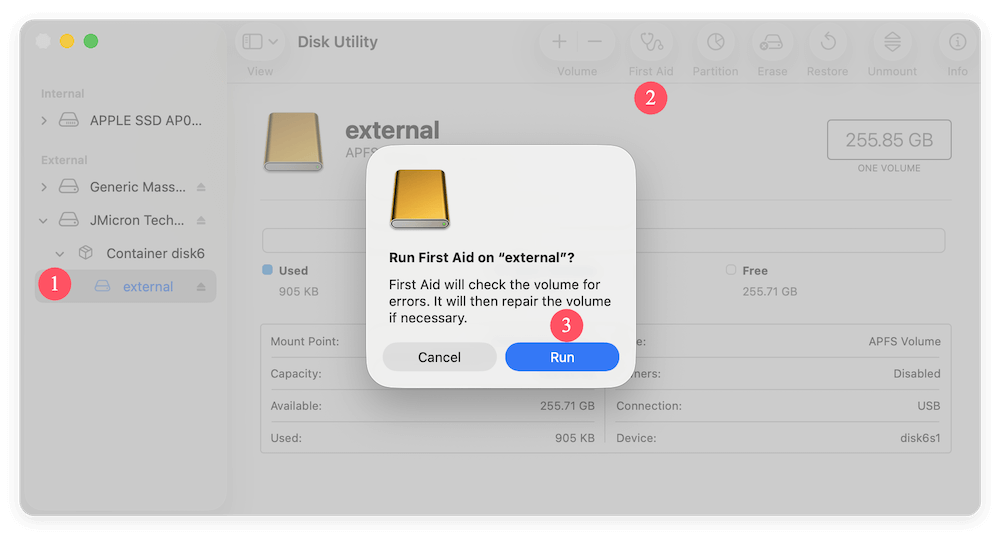The image size is (1000, 535).
Task: Click the 255.71 GB available value
Action: tap(567, 406)
